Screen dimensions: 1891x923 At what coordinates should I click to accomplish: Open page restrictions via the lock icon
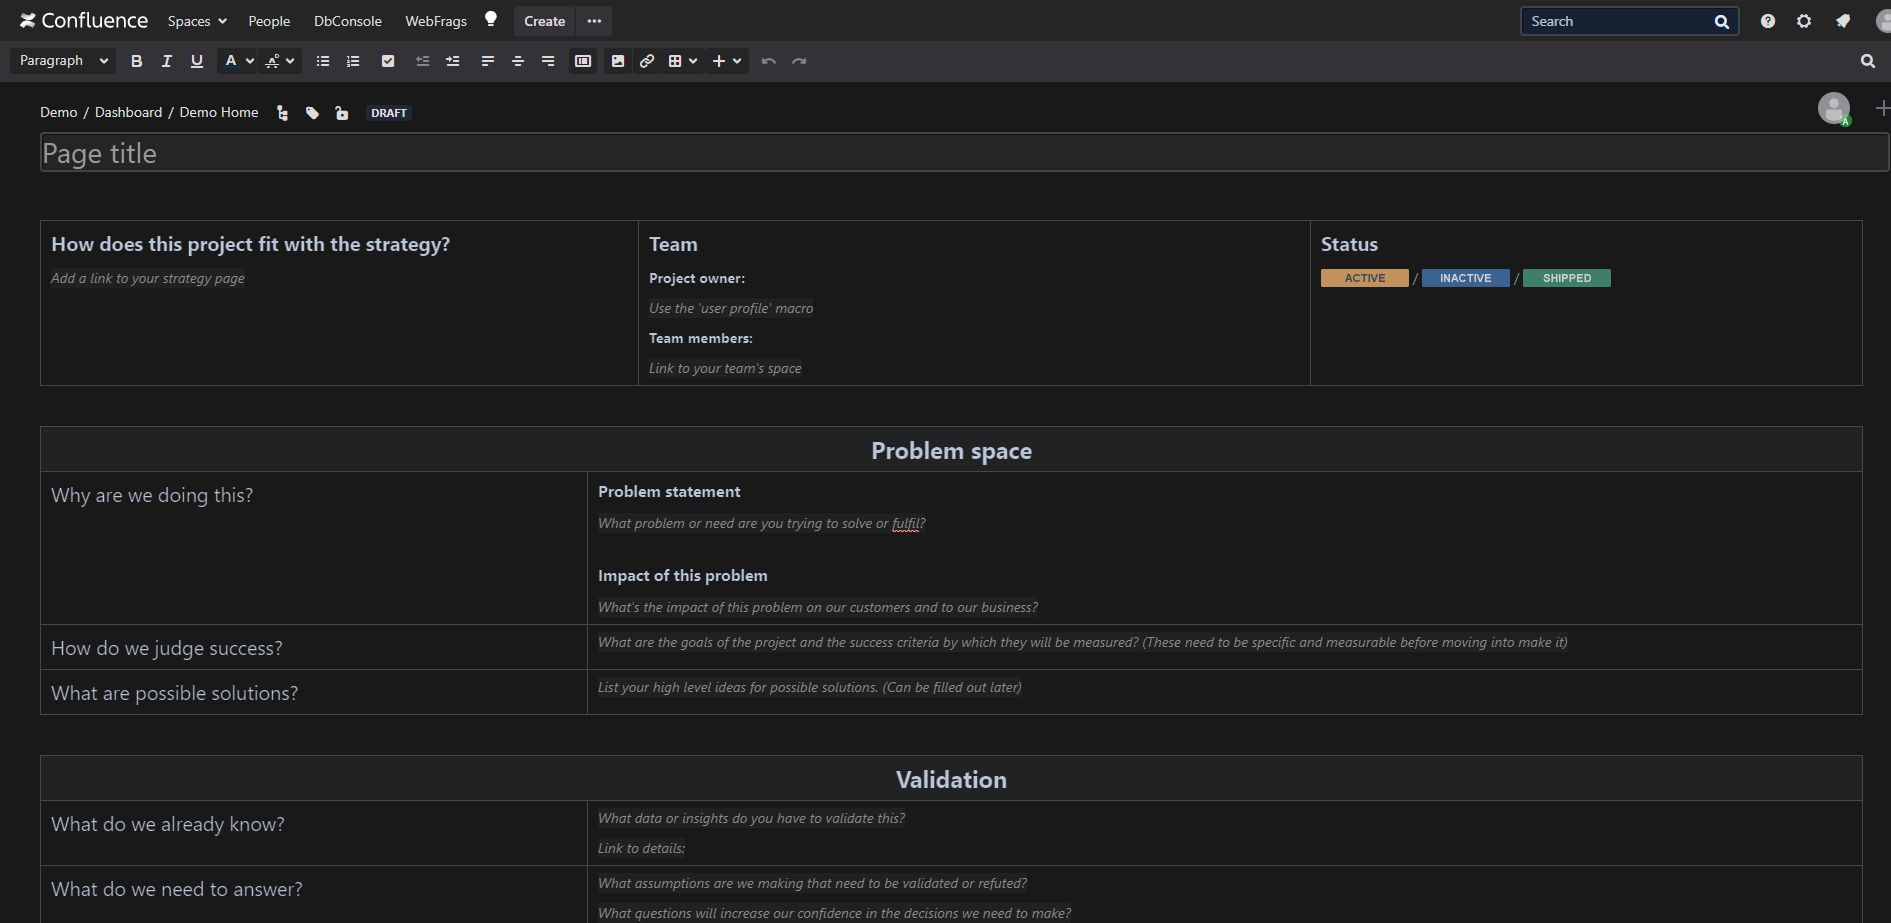pyautogui.click(x=342, y=113)
